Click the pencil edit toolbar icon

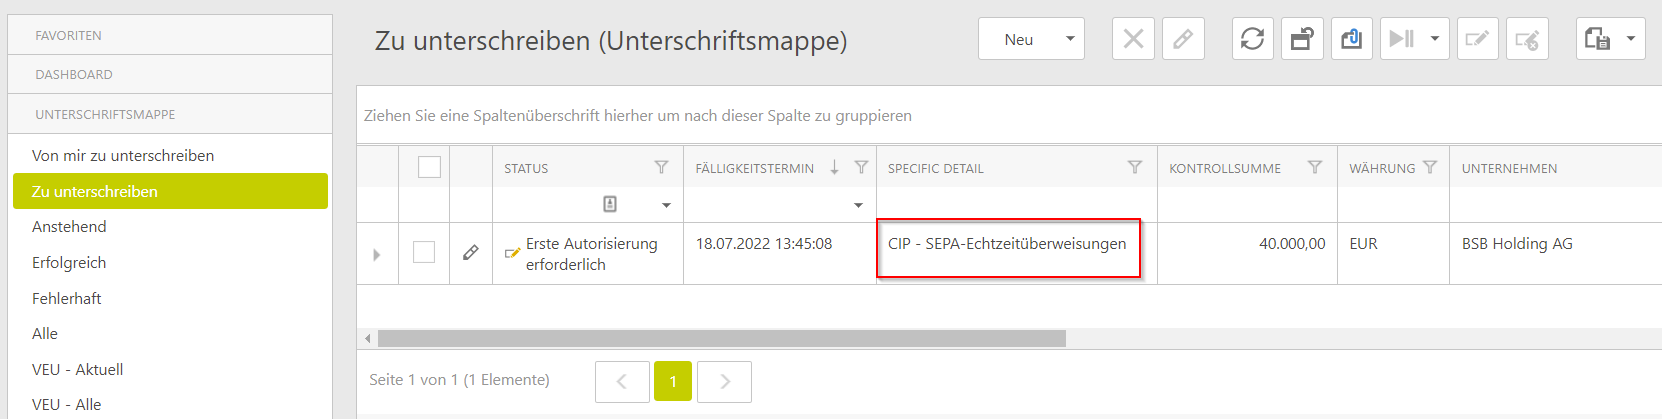click(1183, 39)
